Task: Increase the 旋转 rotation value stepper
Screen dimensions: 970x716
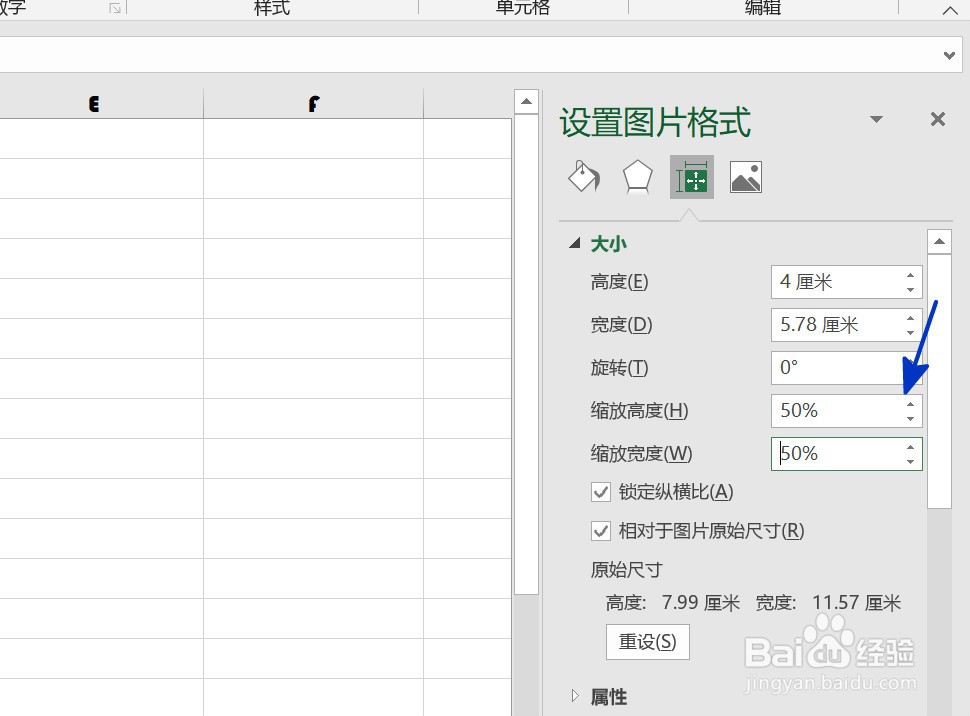Action: coord(909,362)
